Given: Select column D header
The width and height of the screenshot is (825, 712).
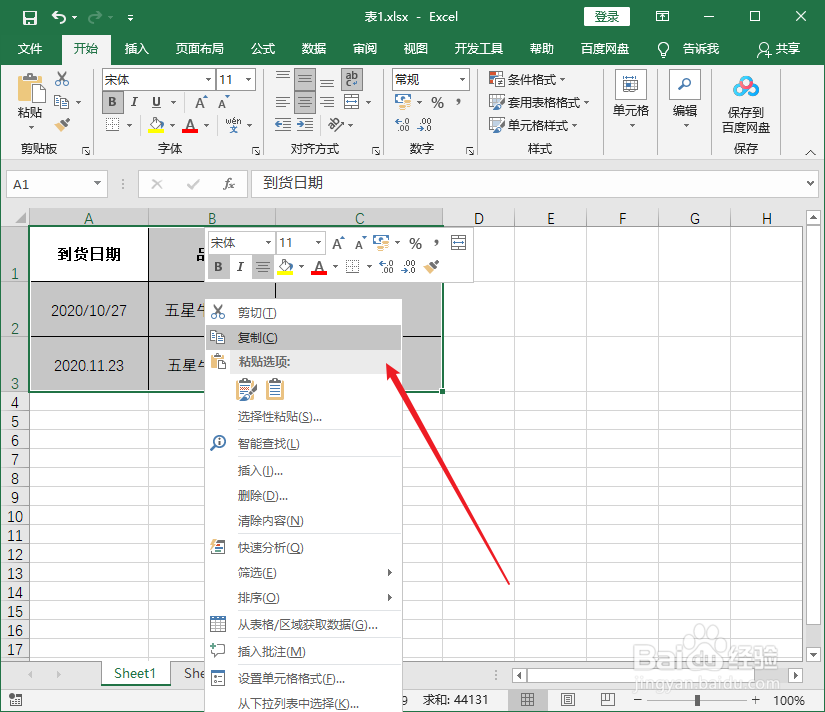Looking at the screenshot, I should pos(478,218).
